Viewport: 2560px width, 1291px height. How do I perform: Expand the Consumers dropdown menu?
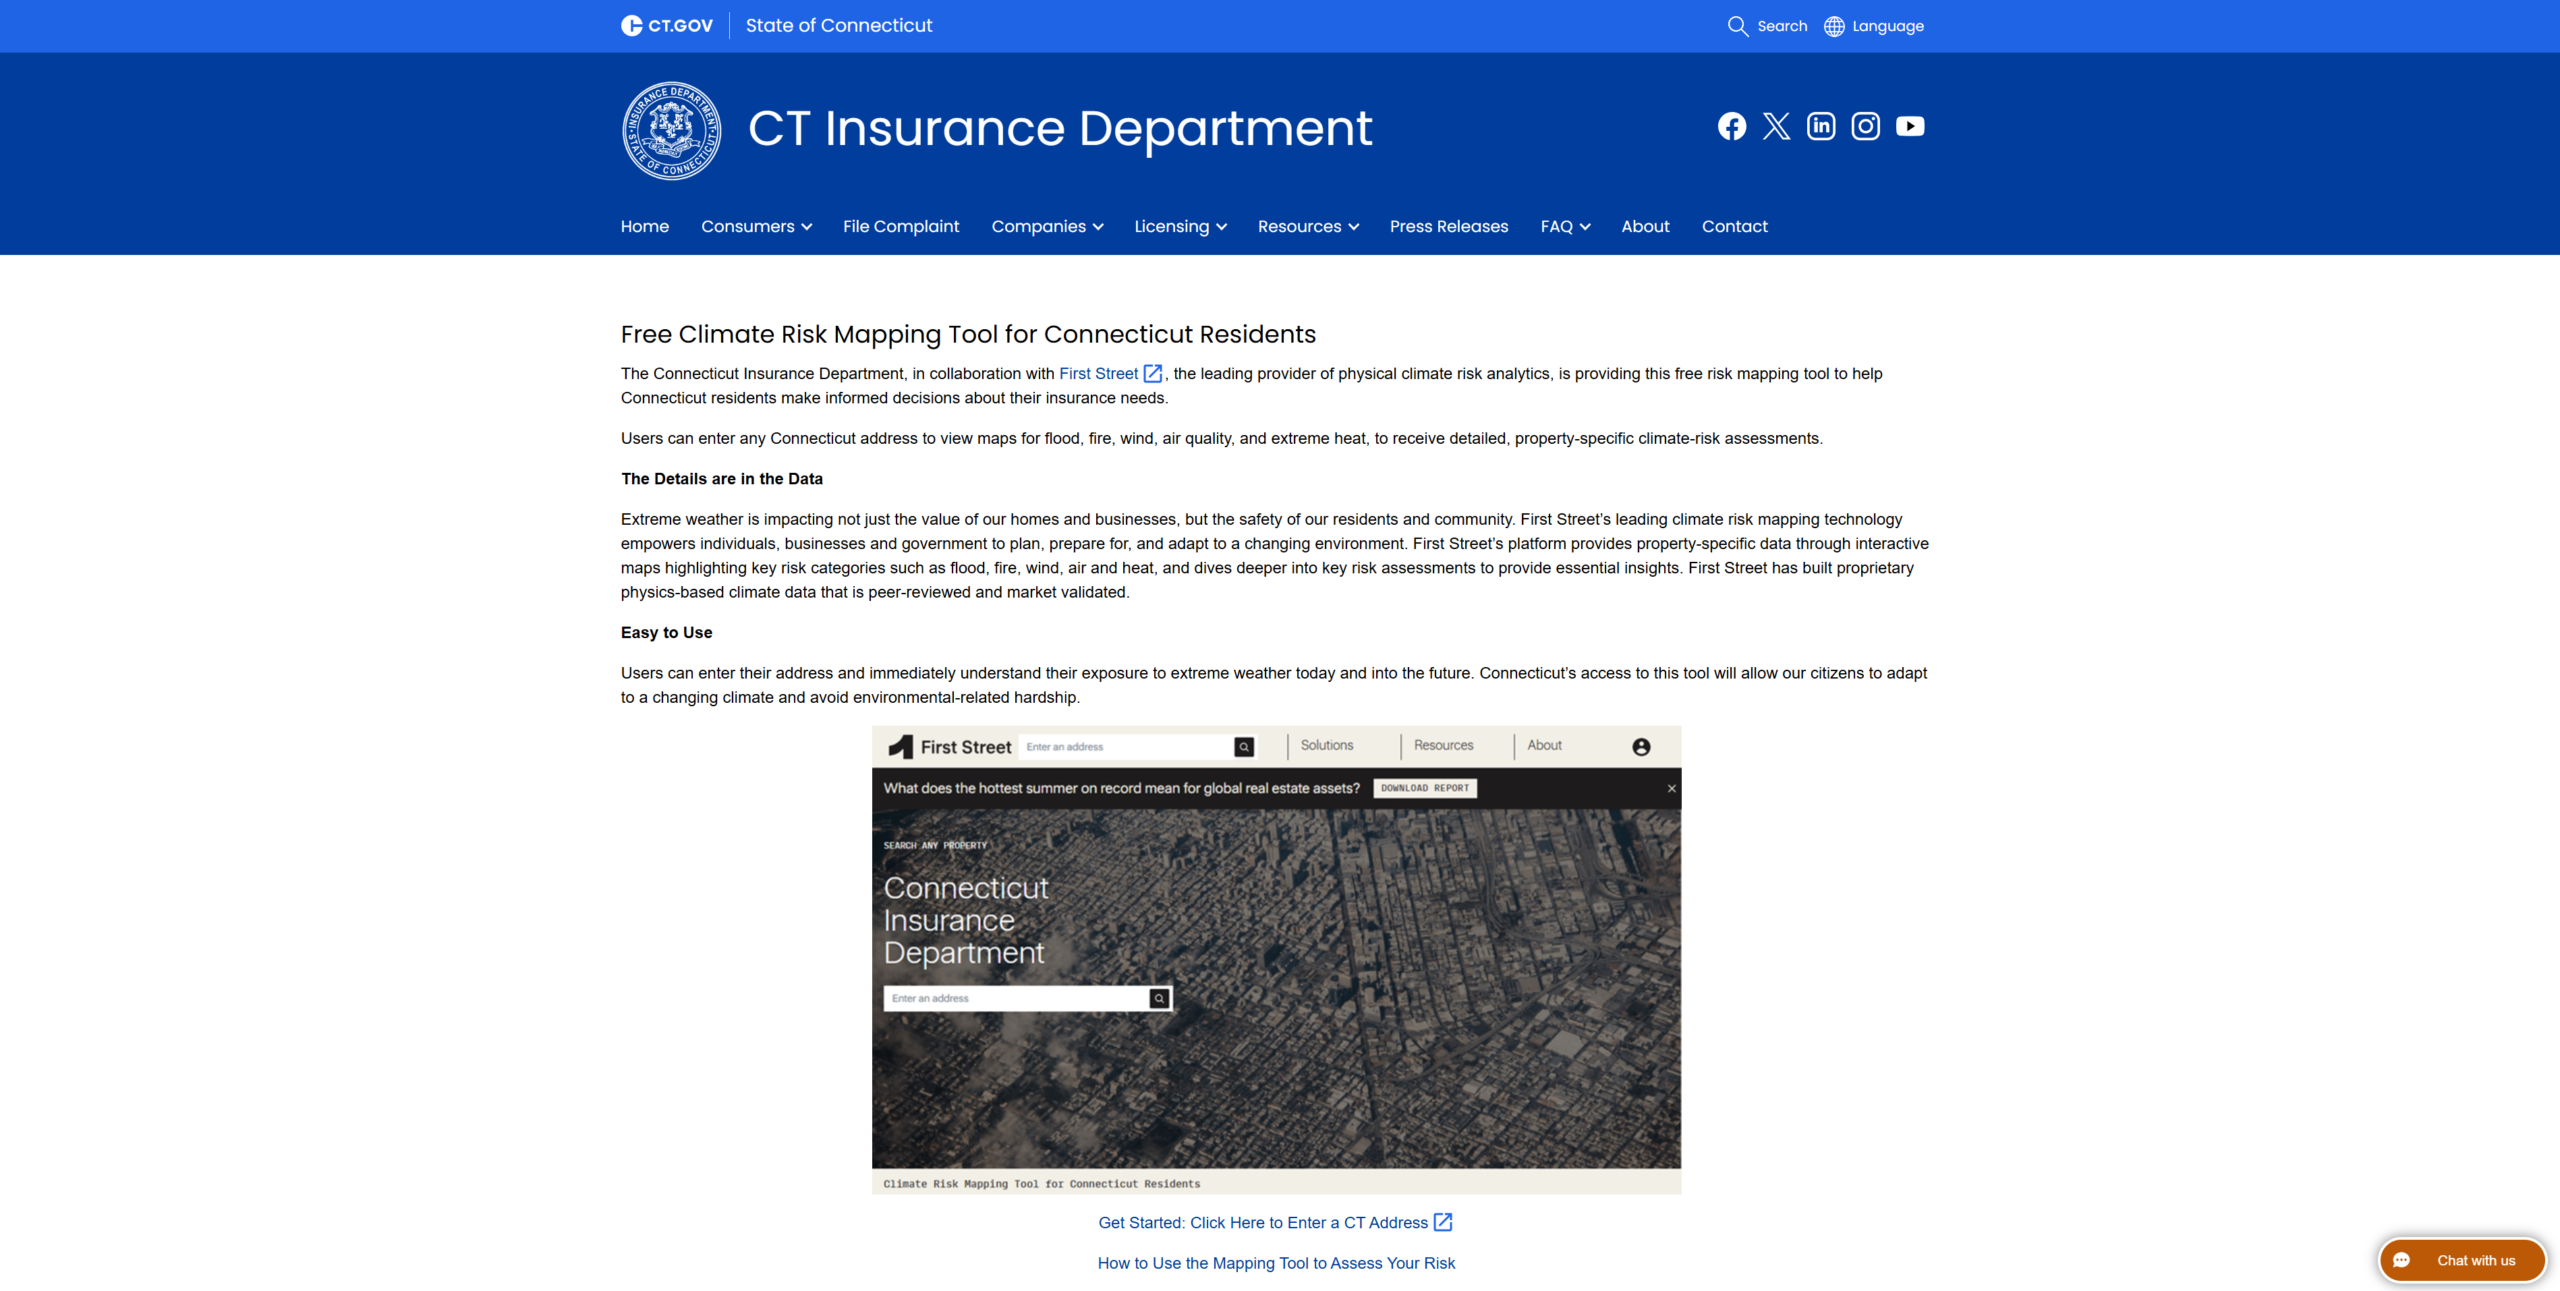pos(756,226)
